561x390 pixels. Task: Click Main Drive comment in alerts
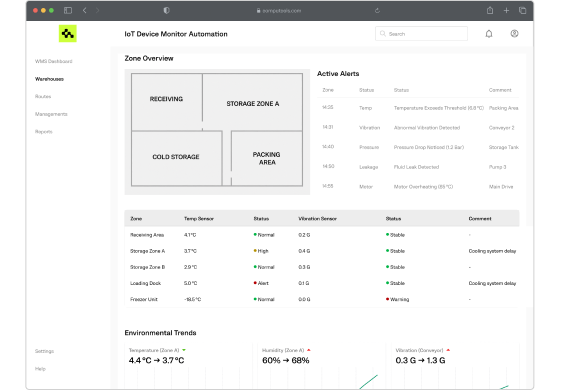click(501, 186)
